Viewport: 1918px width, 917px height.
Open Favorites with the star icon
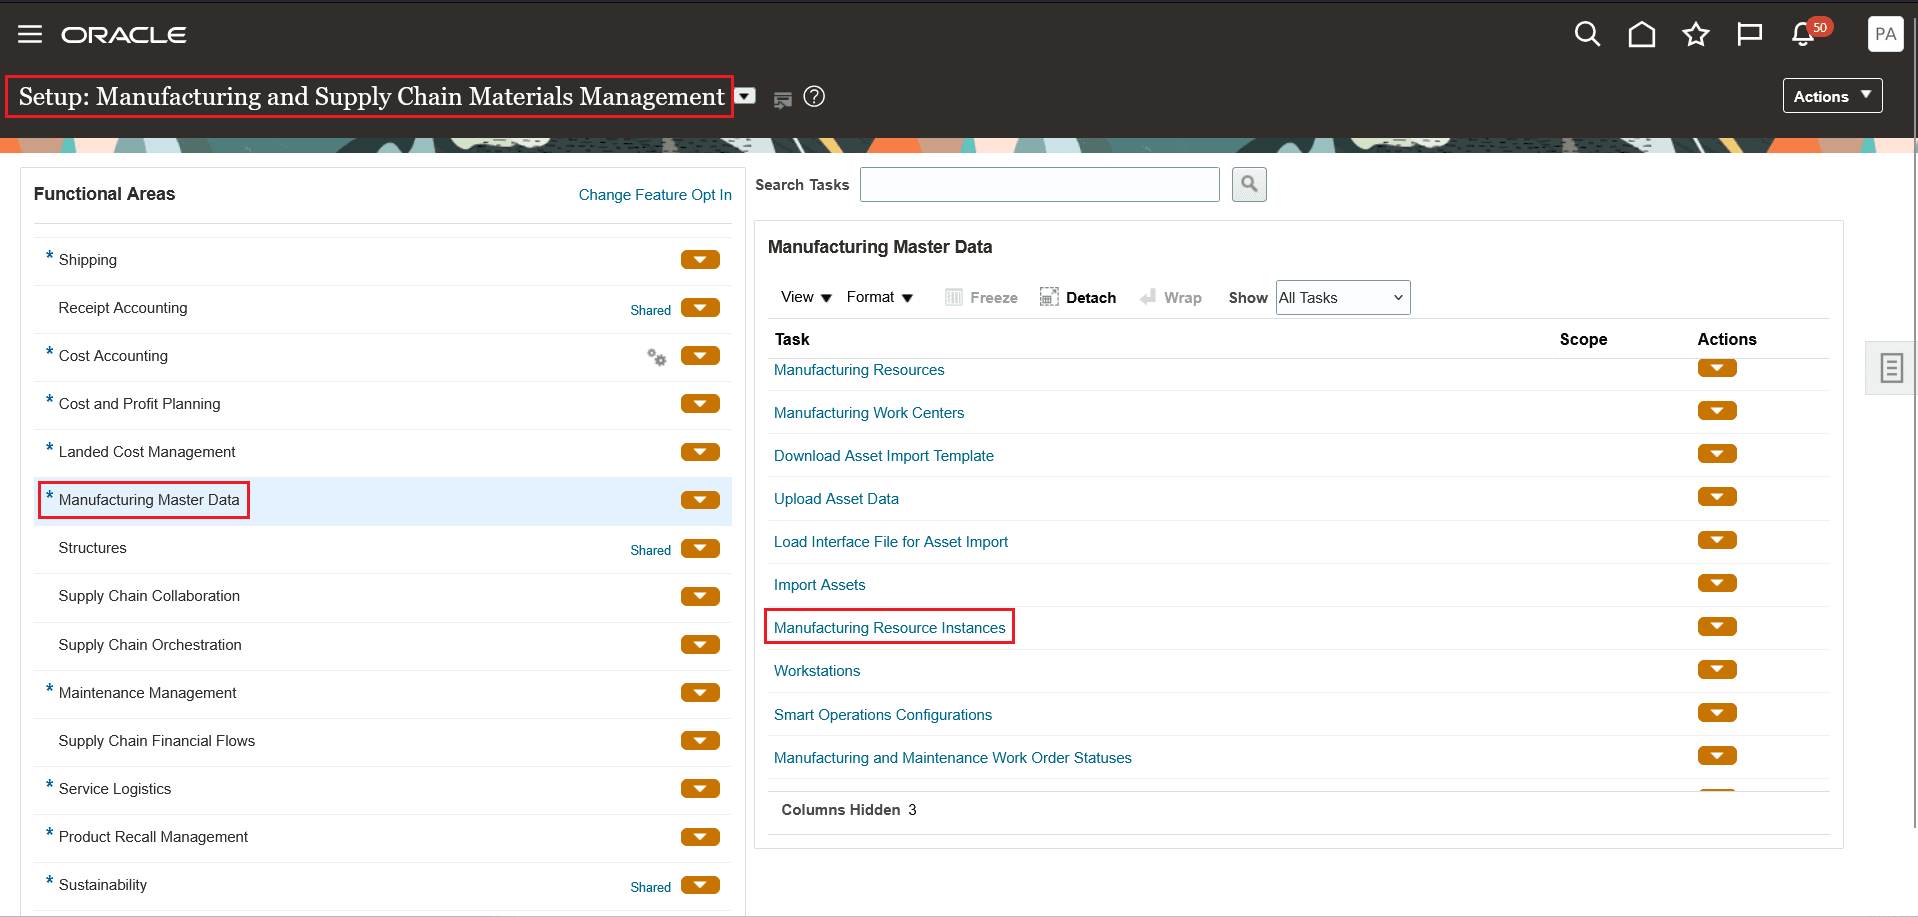pyautogui.click(x=1695, y=33)
